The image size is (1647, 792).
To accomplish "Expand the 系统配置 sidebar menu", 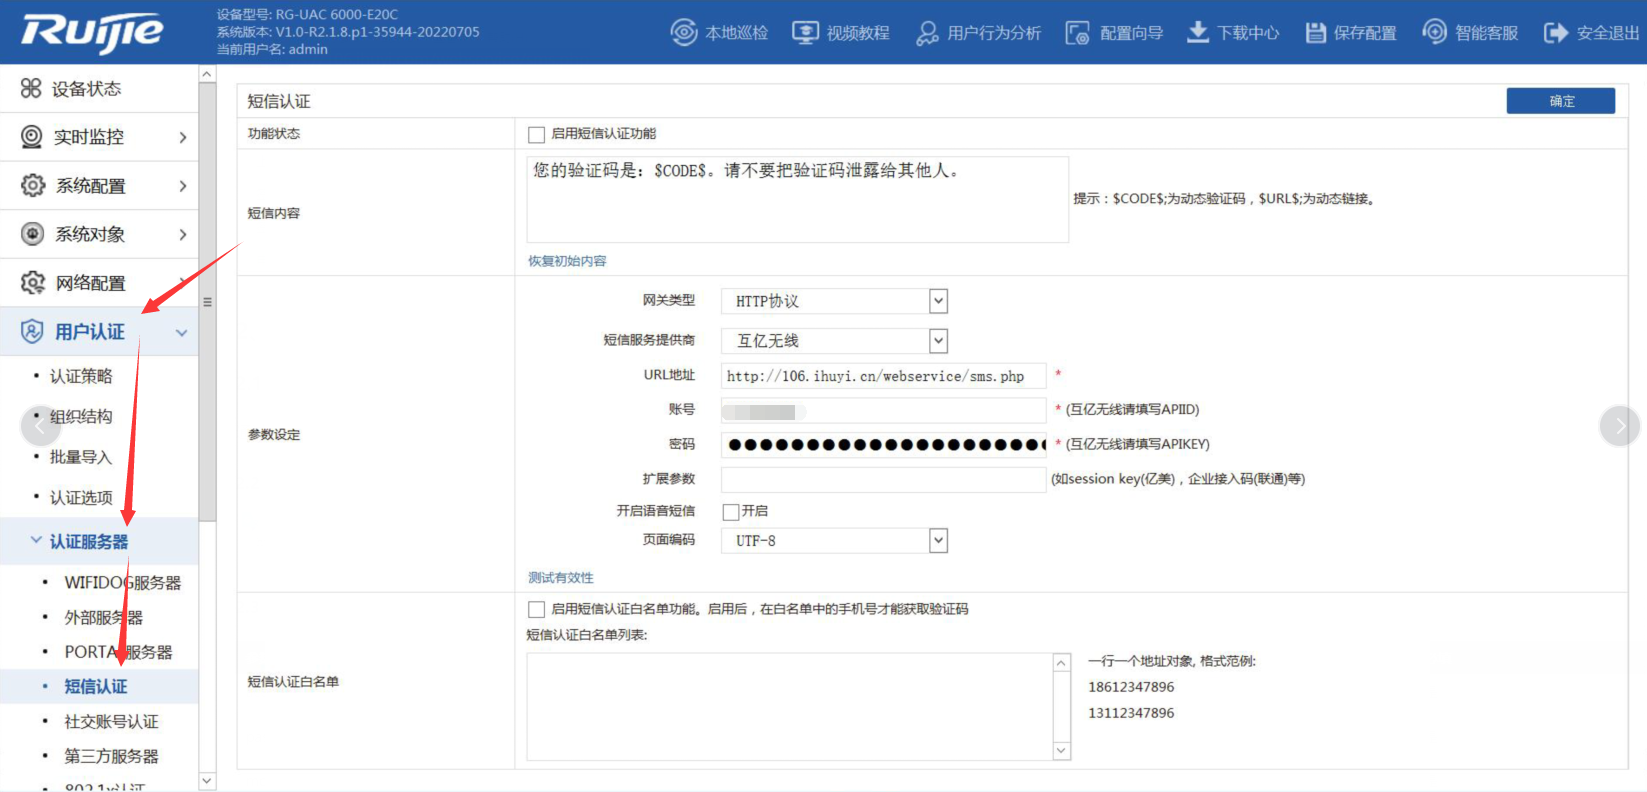I will pos(100,186).
